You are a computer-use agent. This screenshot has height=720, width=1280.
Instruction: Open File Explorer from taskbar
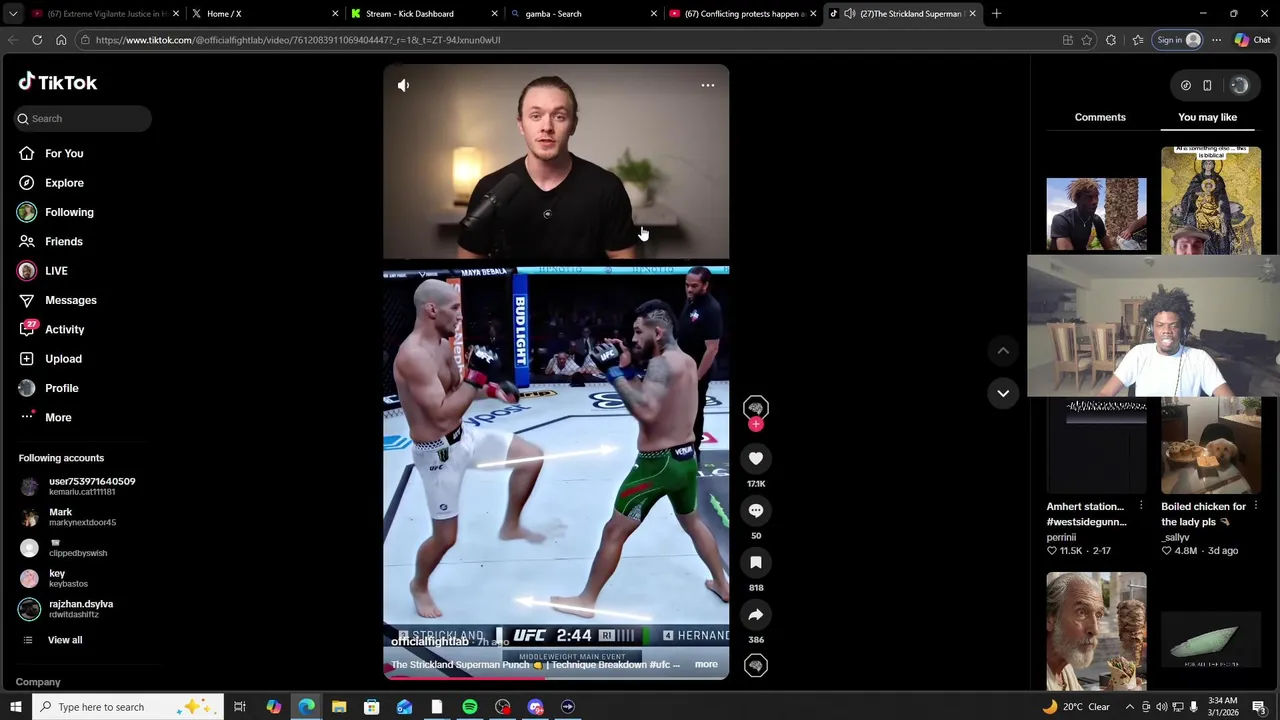point(339,707)
